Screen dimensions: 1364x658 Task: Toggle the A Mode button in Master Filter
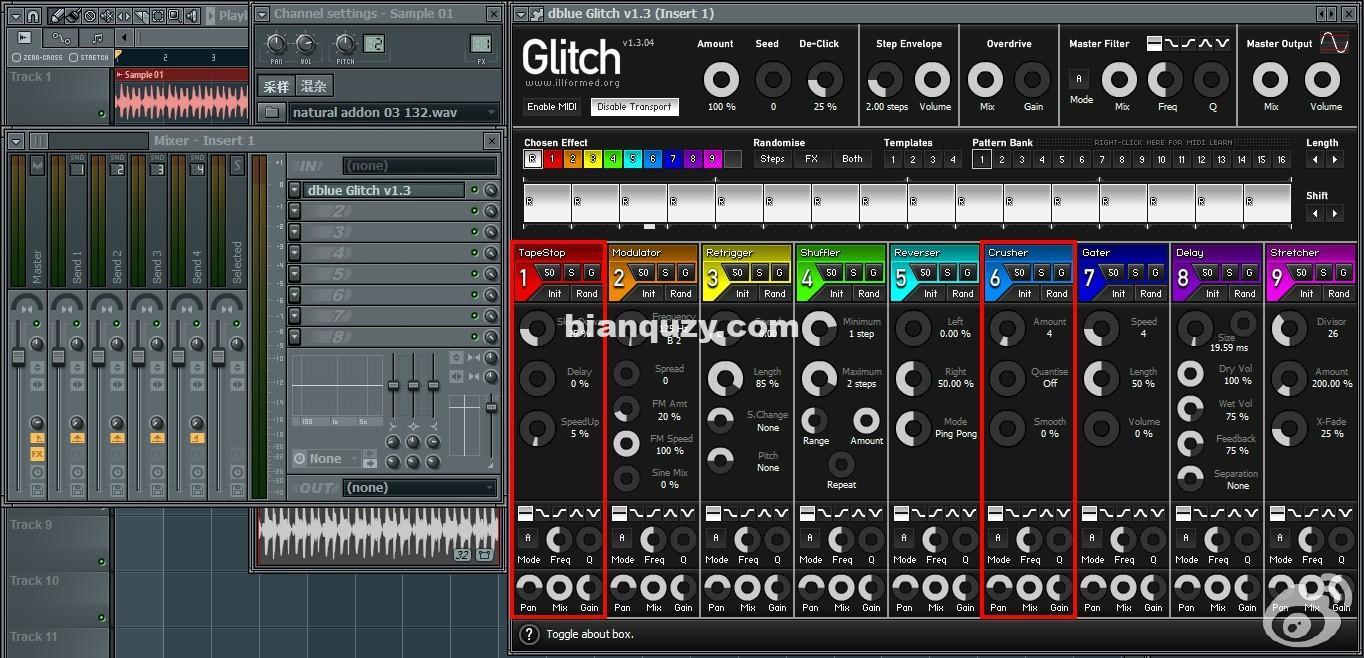[1079, 79]
